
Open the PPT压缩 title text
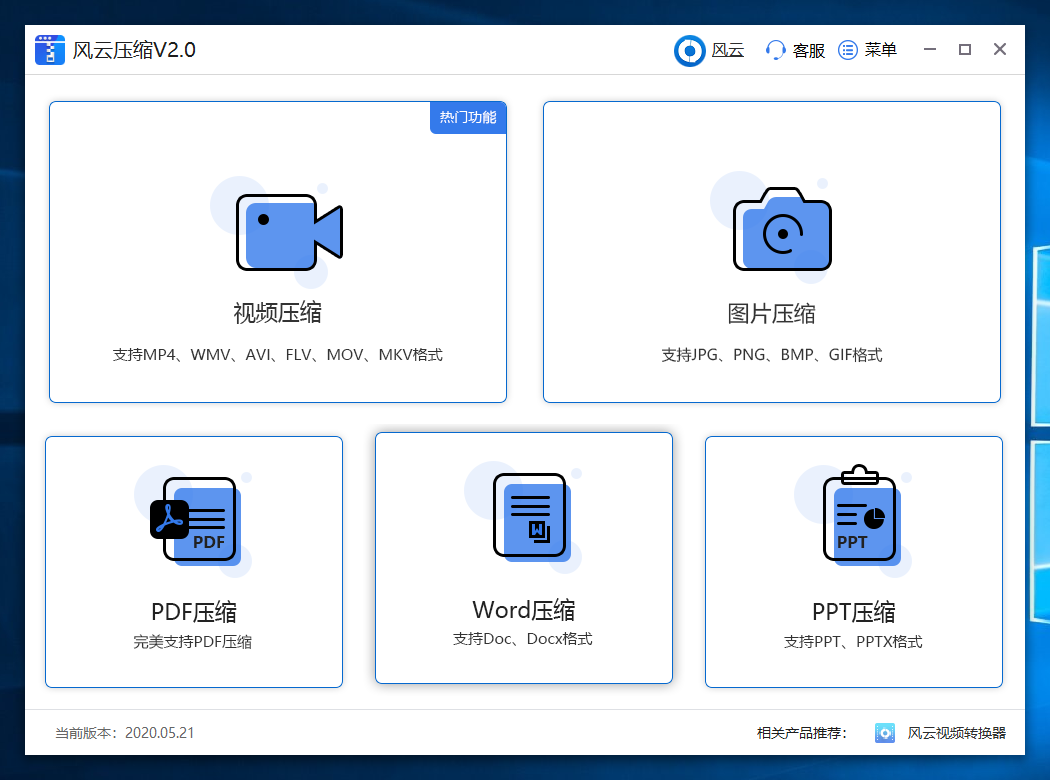point(854,612)
